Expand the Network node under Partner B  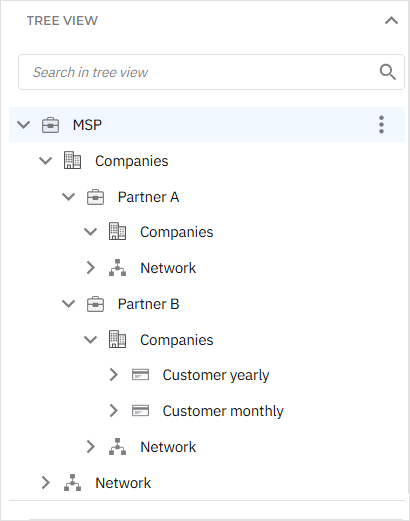coord(90,447)
